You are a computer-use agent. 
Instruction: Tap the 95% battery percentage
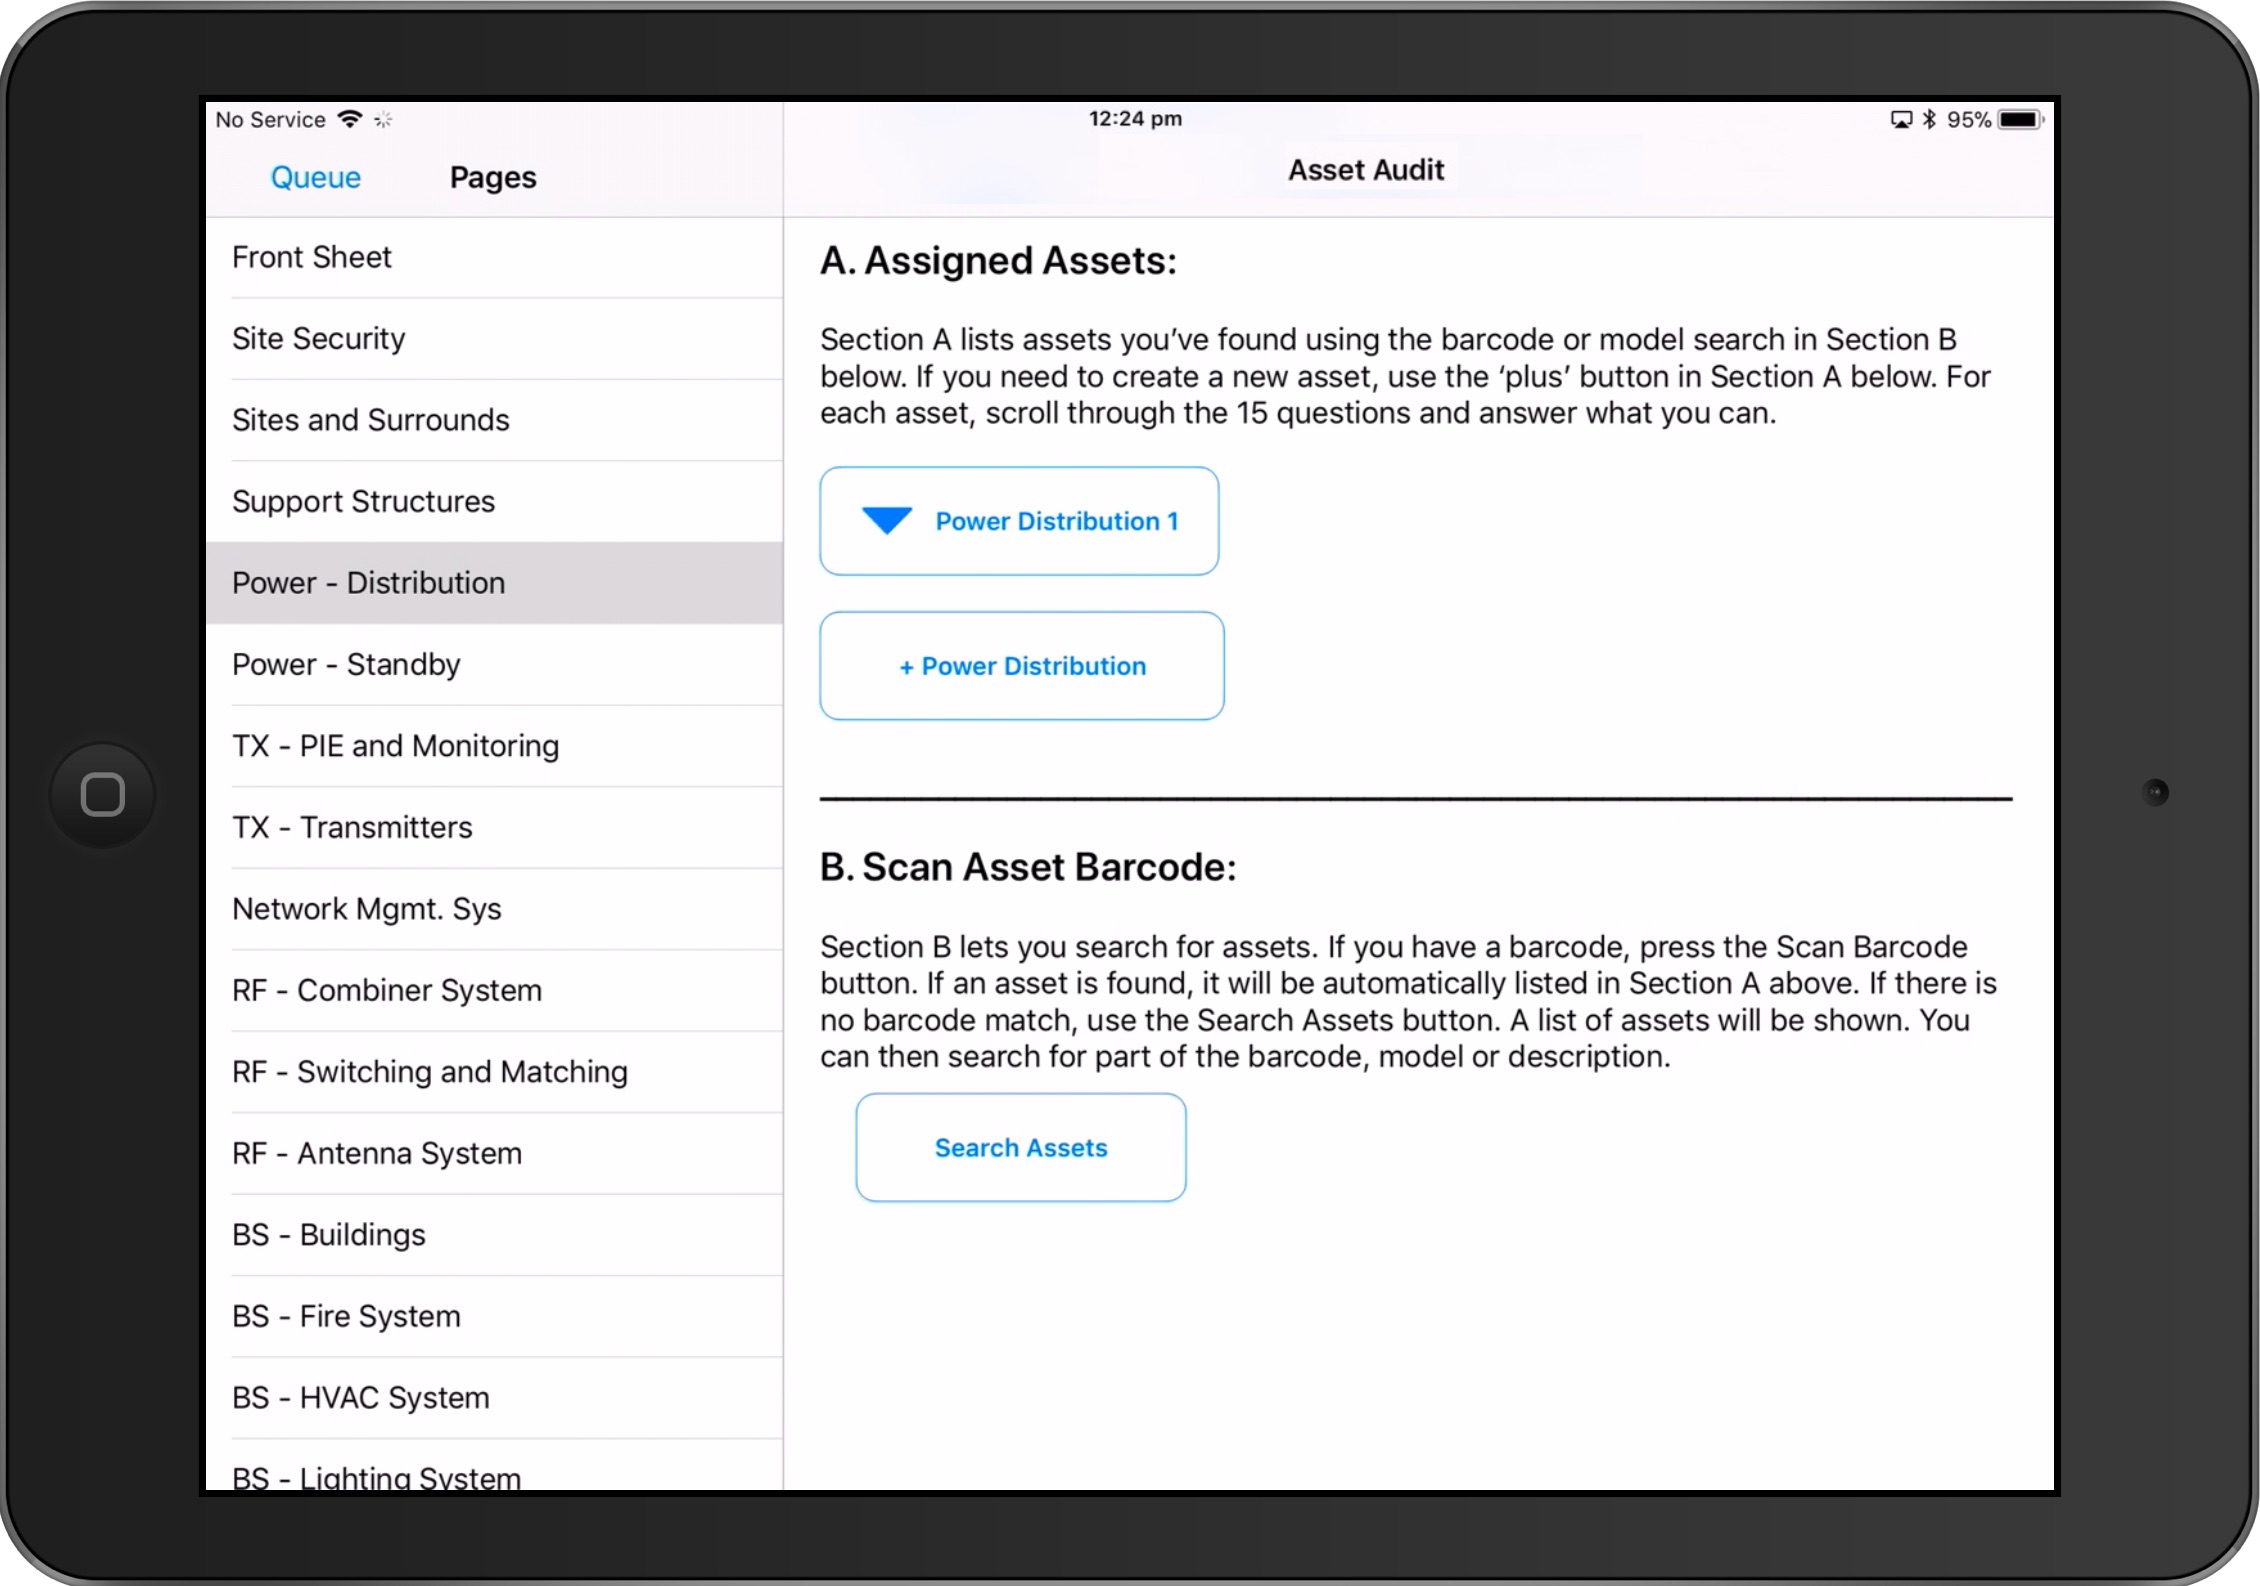coord(1968,120)
